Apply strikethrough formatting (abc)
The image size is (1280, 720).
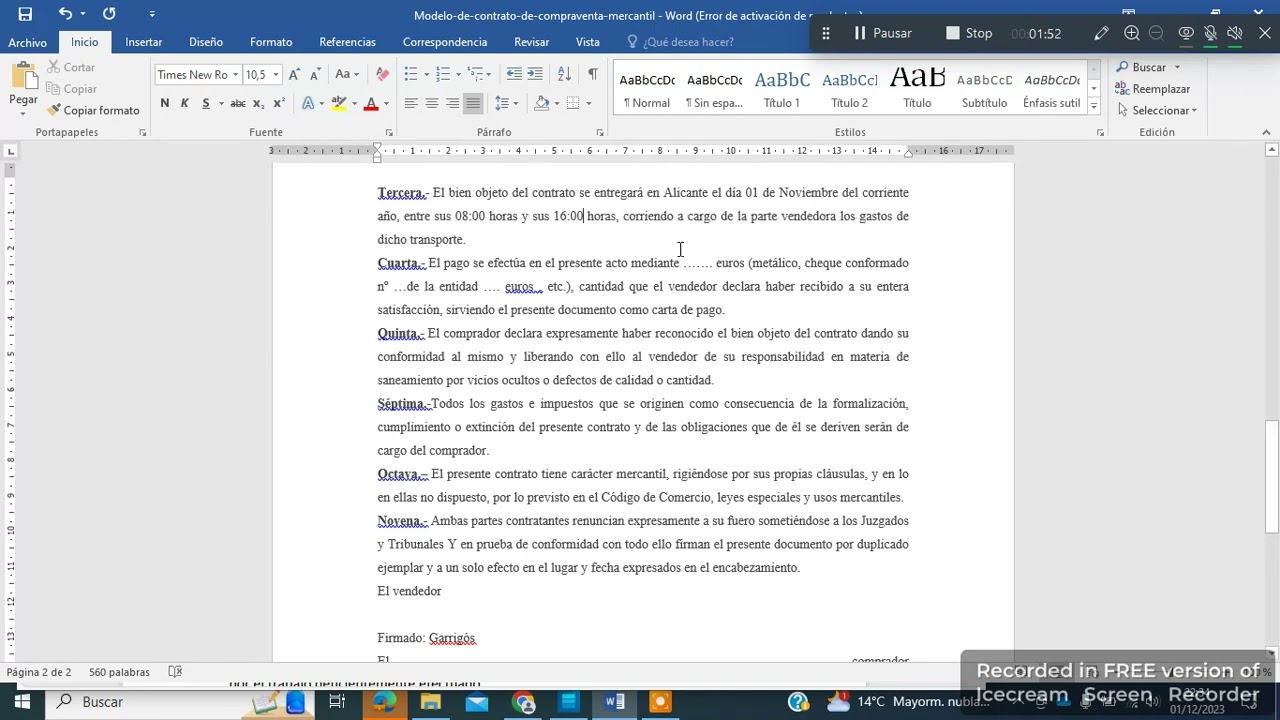(238, 103)
